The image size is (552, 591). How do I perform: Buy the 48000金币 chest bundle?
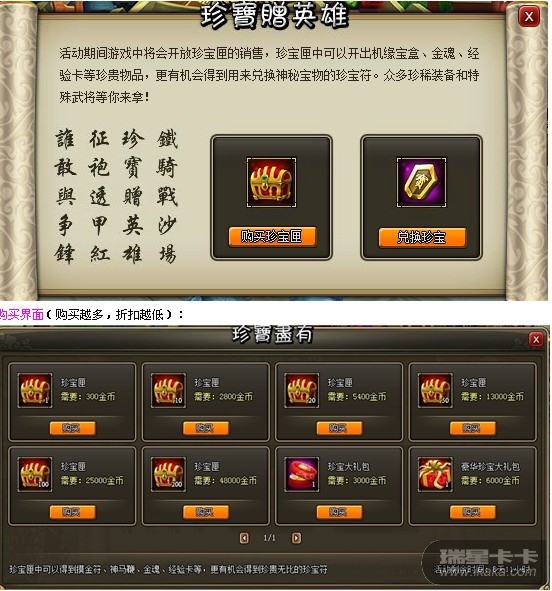click(x=206, y=512)
